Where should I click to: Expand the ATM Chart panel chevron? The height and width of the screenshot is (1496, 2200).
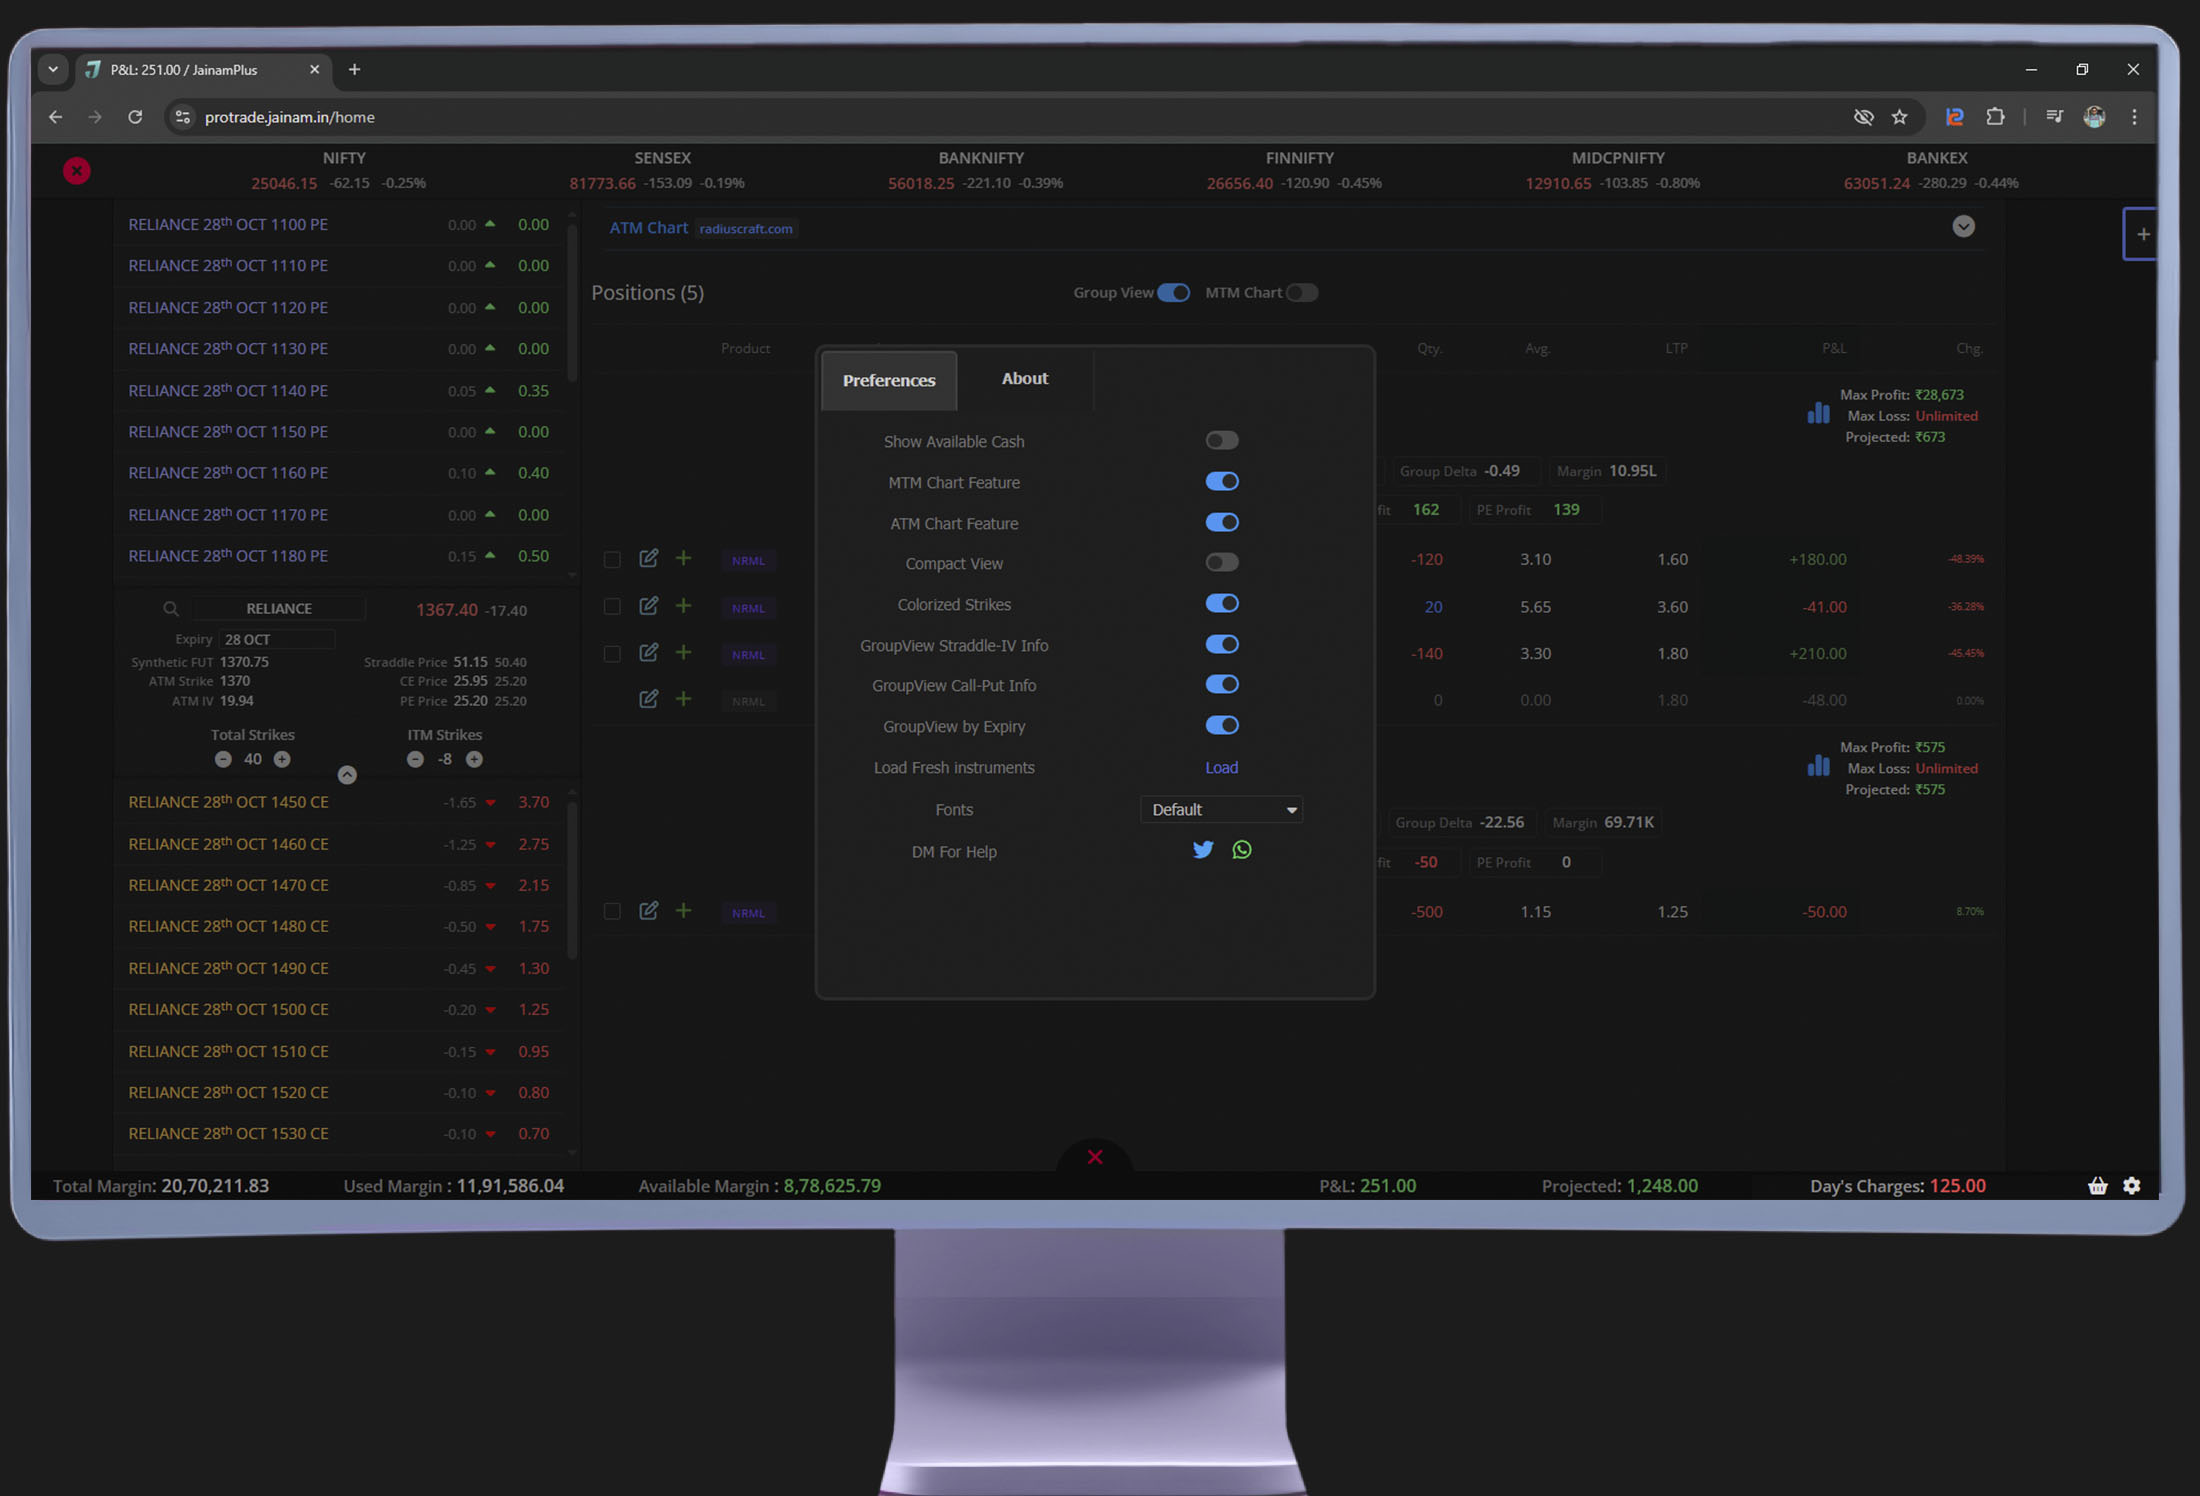[1963, 227]
